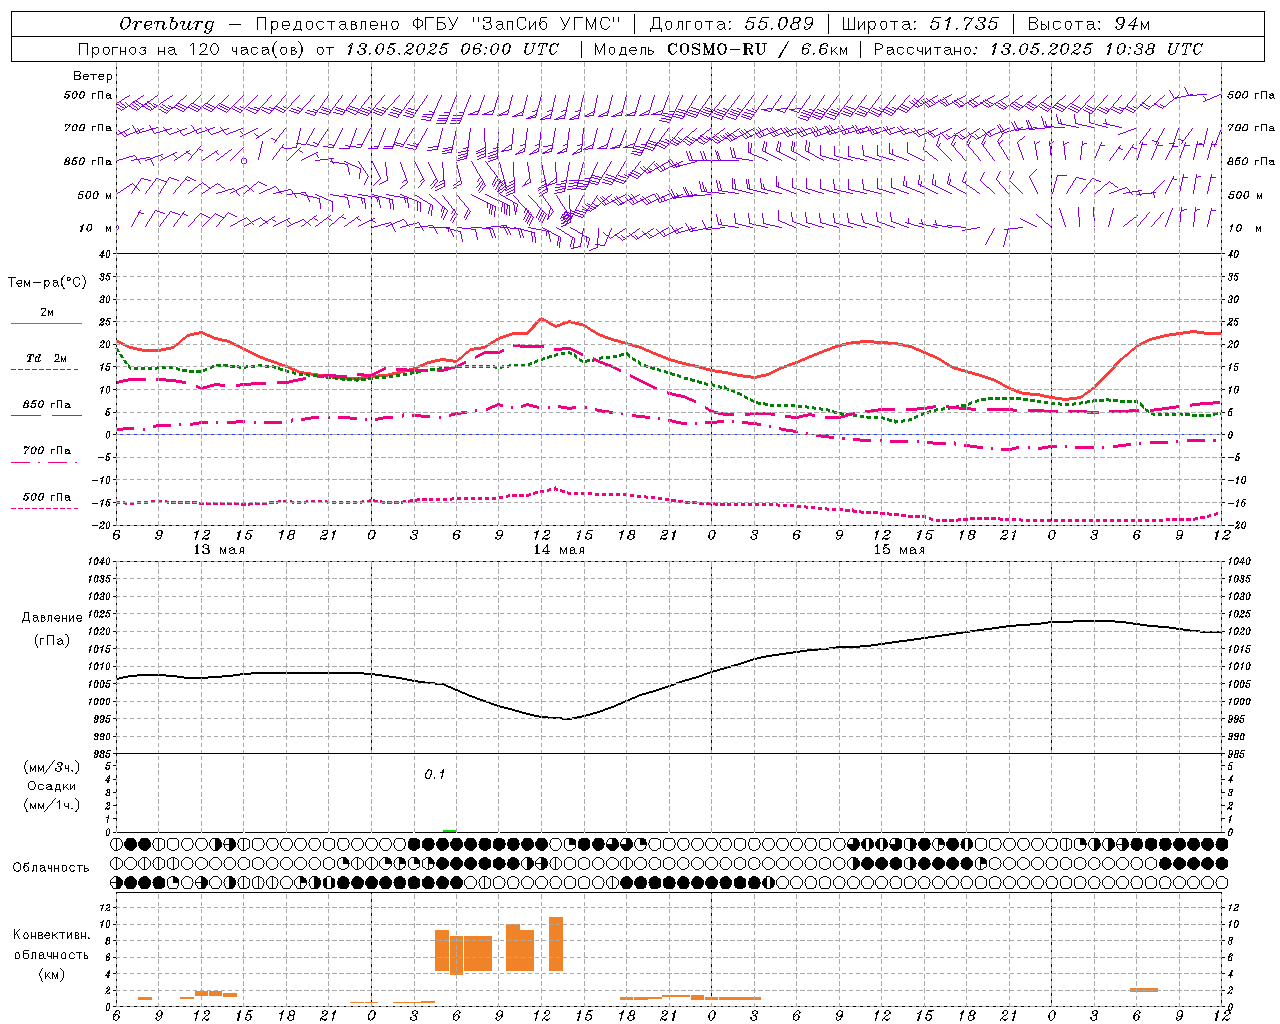Click the left 1040 pressure axis label
The width and height of the screenshot is (1280, 1024).
(x=98, y=562)
